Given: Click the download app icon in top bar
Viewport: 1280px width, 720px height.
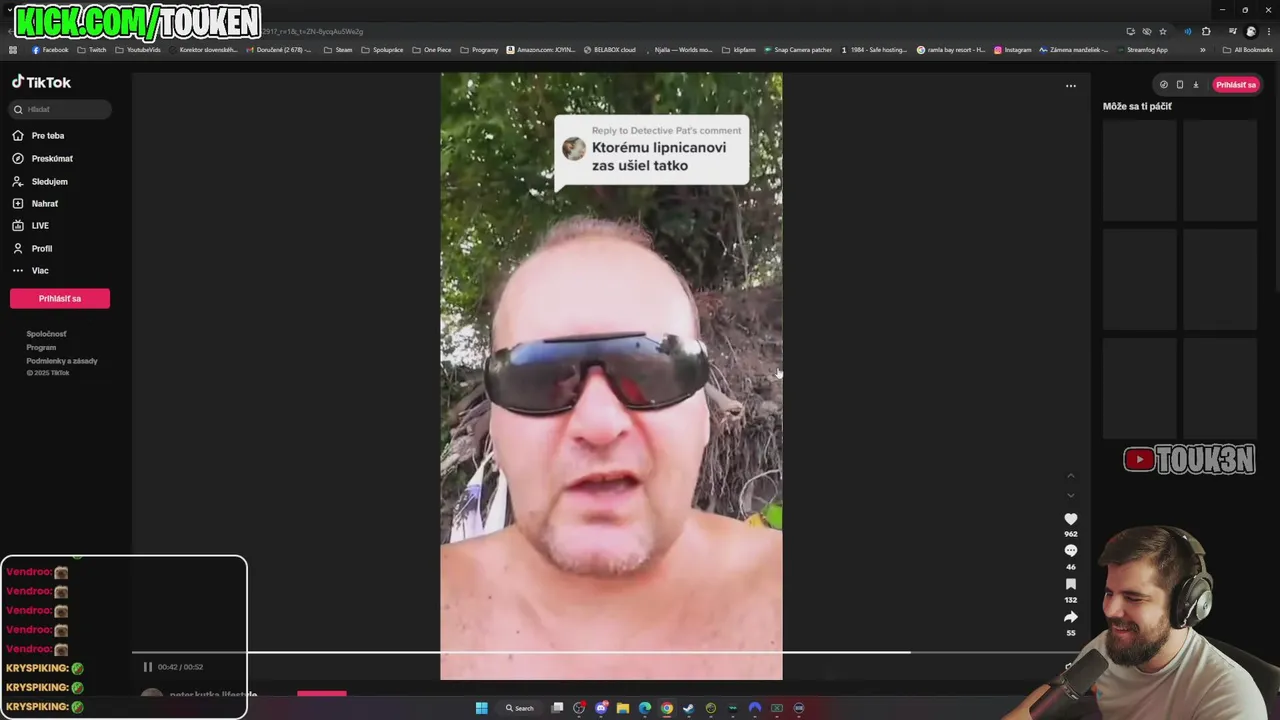Looking at the screenshot, I should coord(1196,85).
